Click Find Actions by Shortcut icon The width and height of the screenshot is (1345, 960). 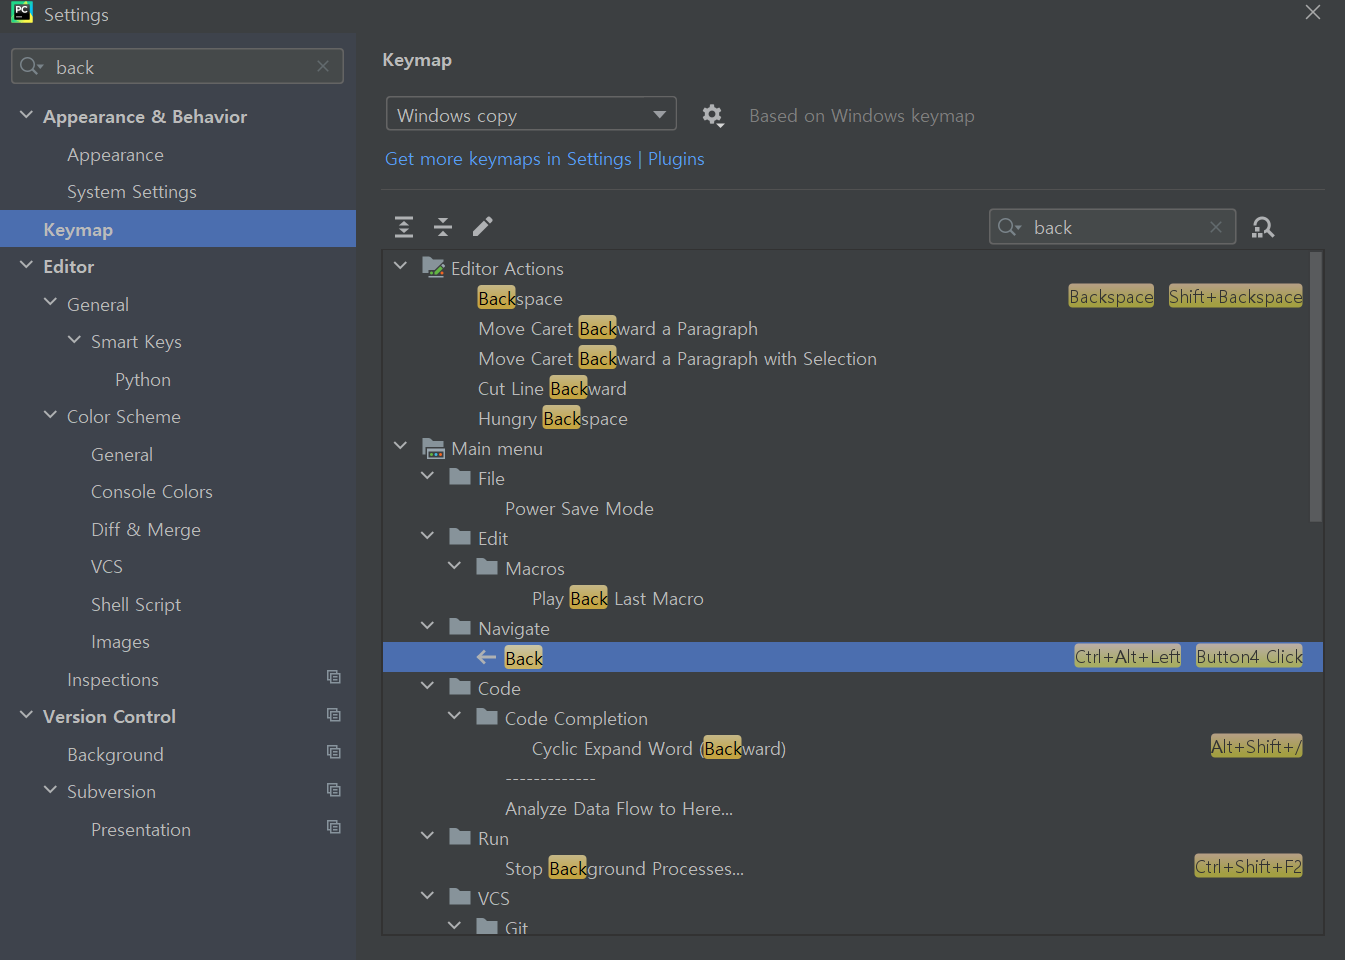tap(1263, 227)
